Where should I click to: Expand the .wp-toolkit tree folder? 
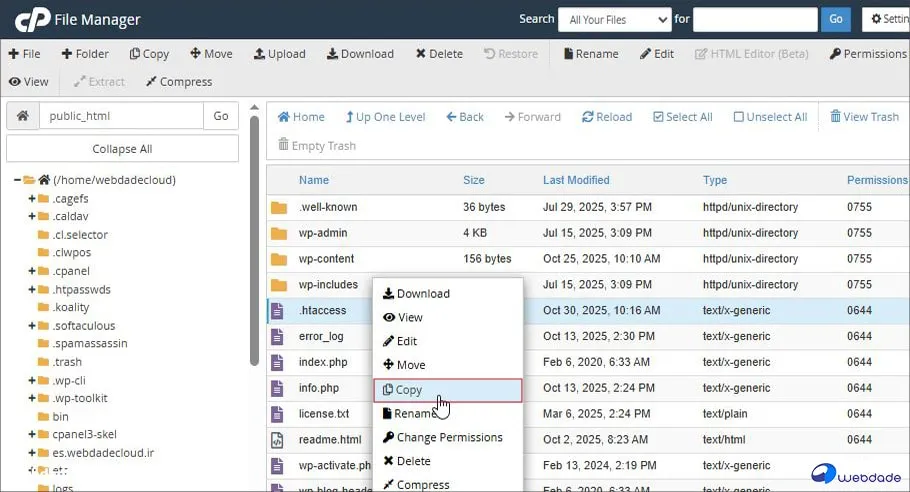[32, 399]
